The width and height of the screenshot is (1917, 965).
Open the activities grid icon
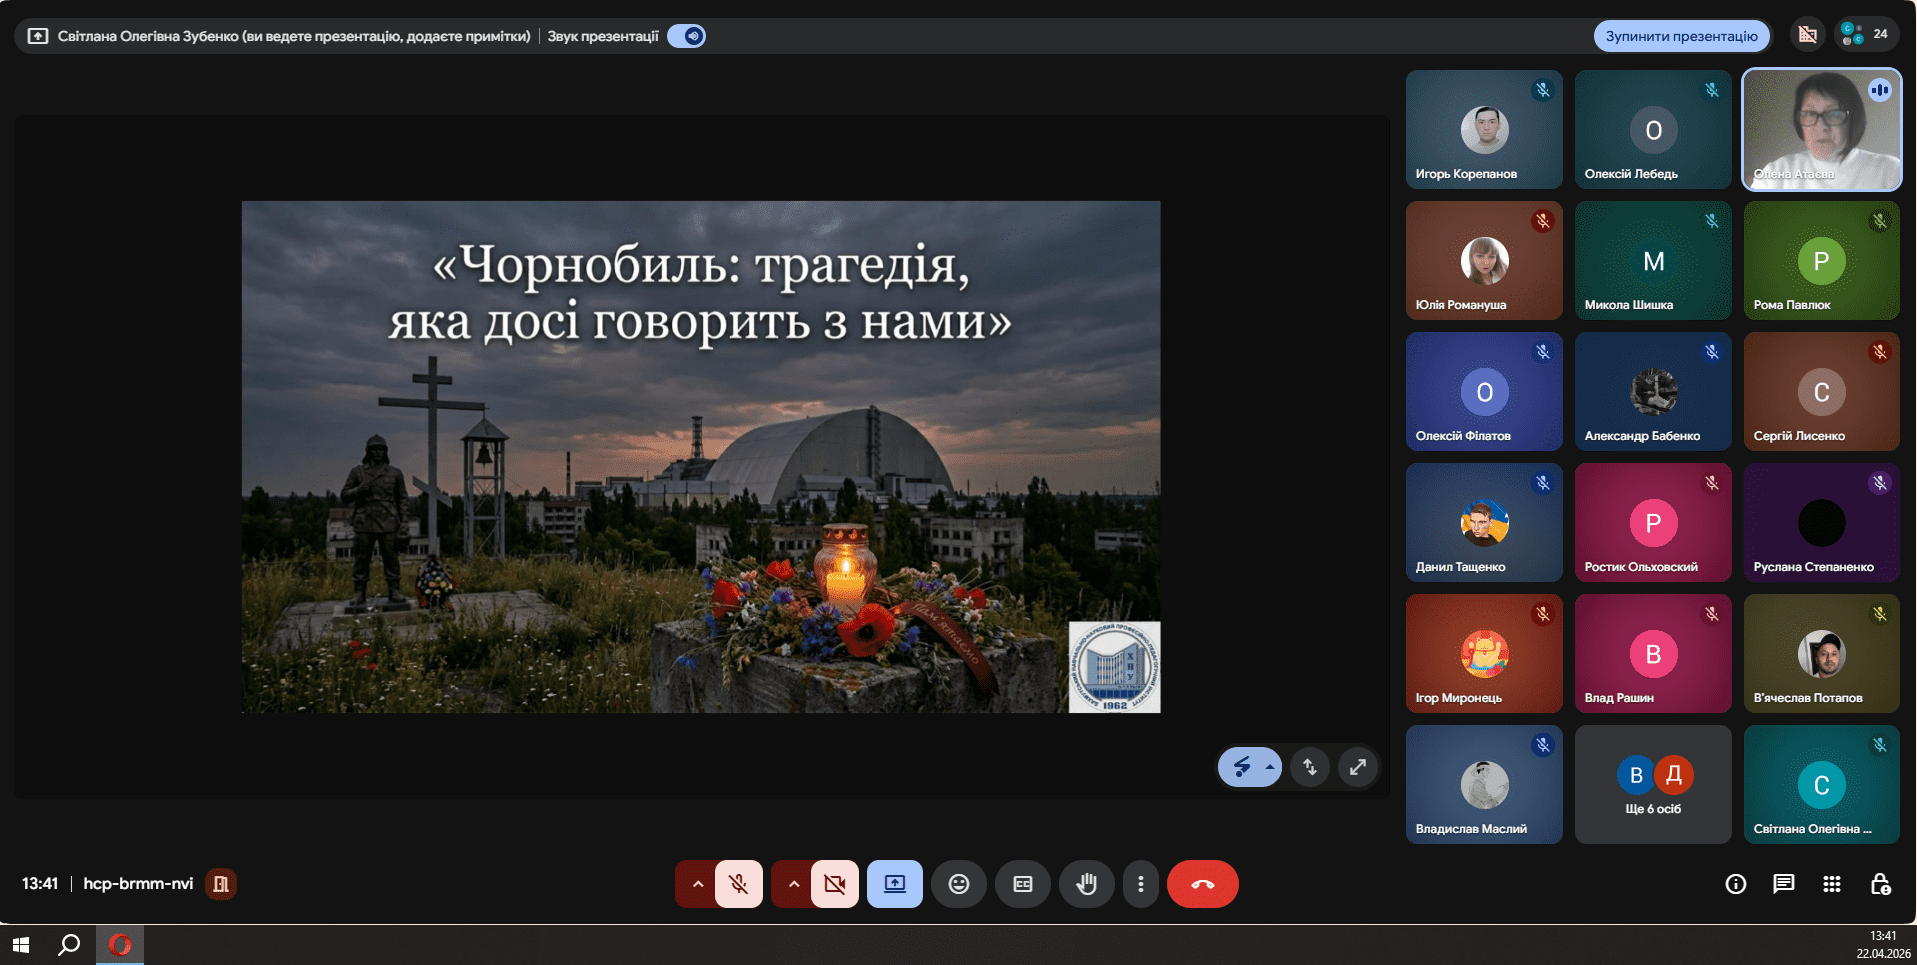(1831, 884)
